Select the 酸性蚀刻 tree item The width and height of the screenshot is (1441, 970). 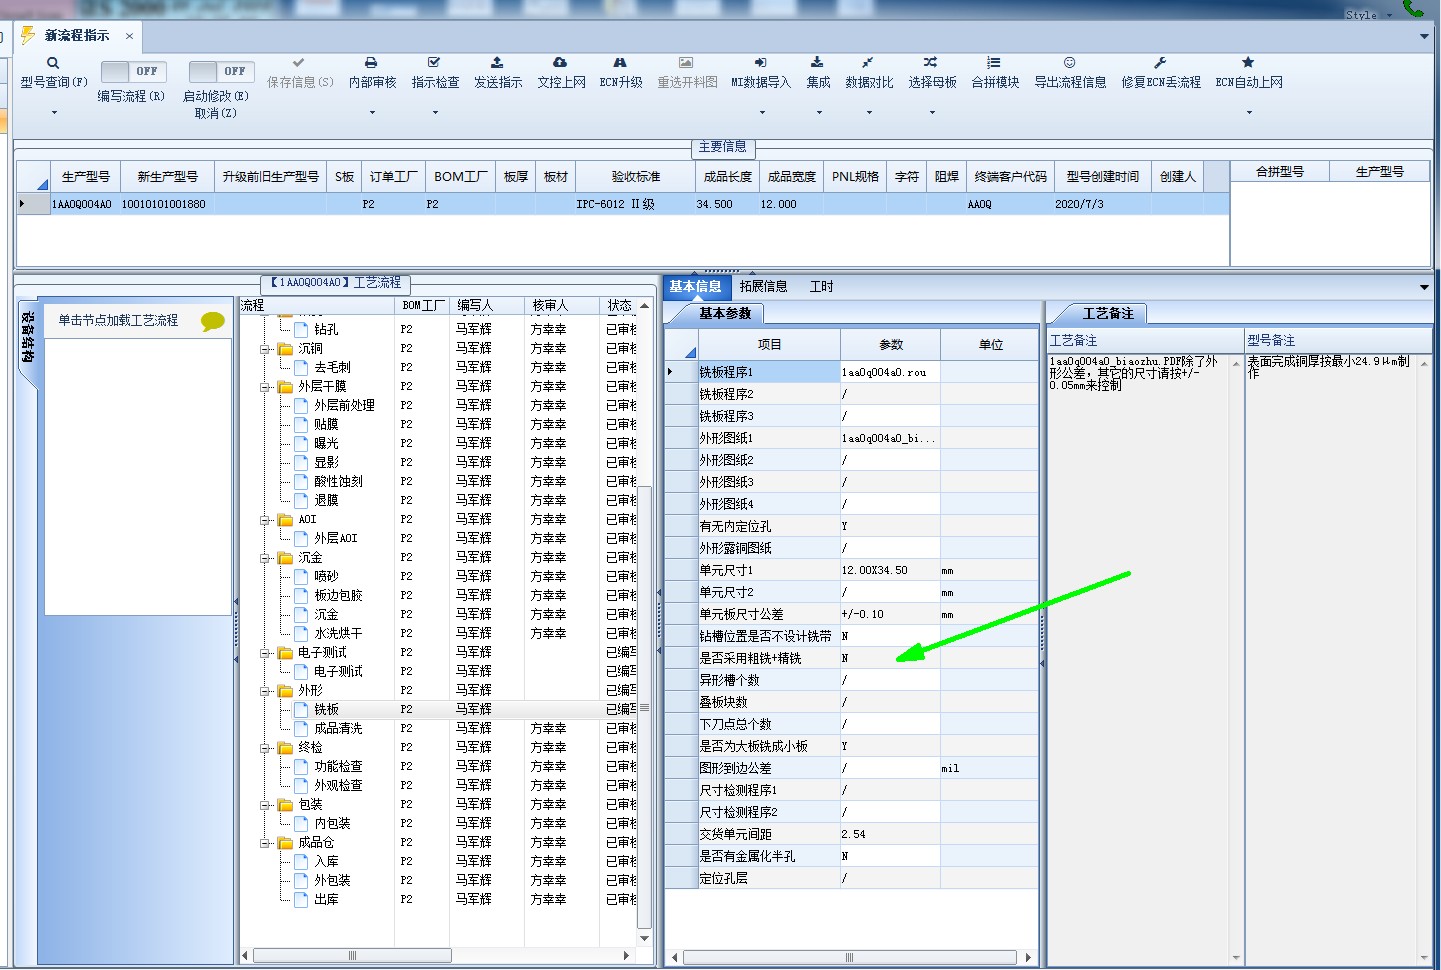[339, 482]
